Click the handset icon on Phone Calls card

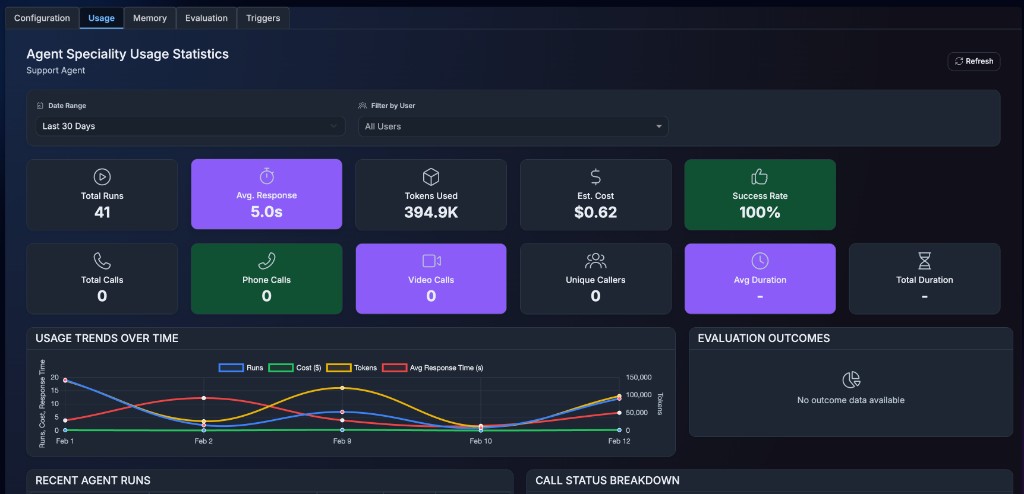point(266,261)
